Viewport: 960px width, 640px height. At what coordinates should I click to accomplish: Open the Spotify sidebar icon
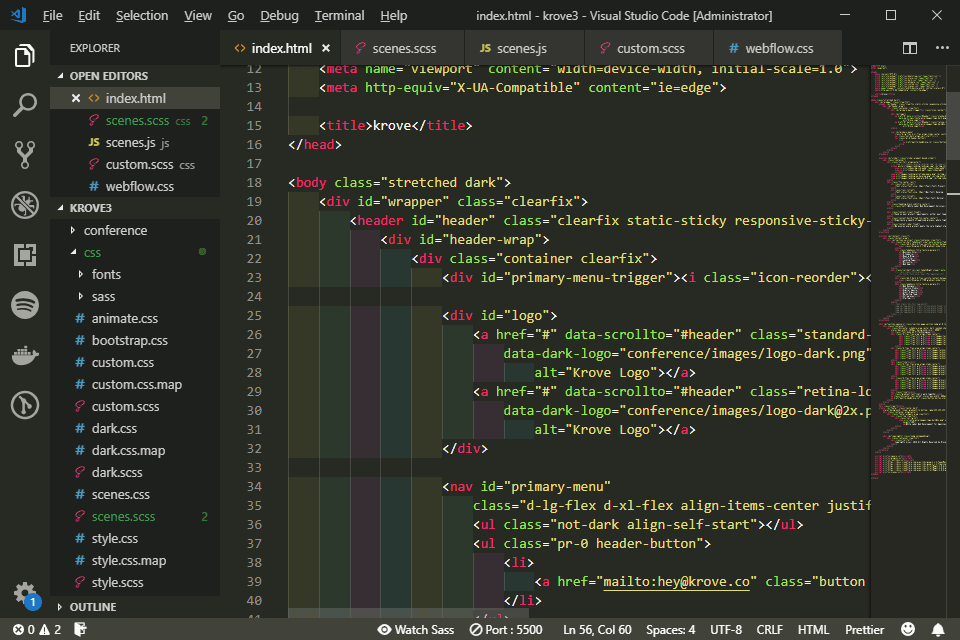pos(25,305)
